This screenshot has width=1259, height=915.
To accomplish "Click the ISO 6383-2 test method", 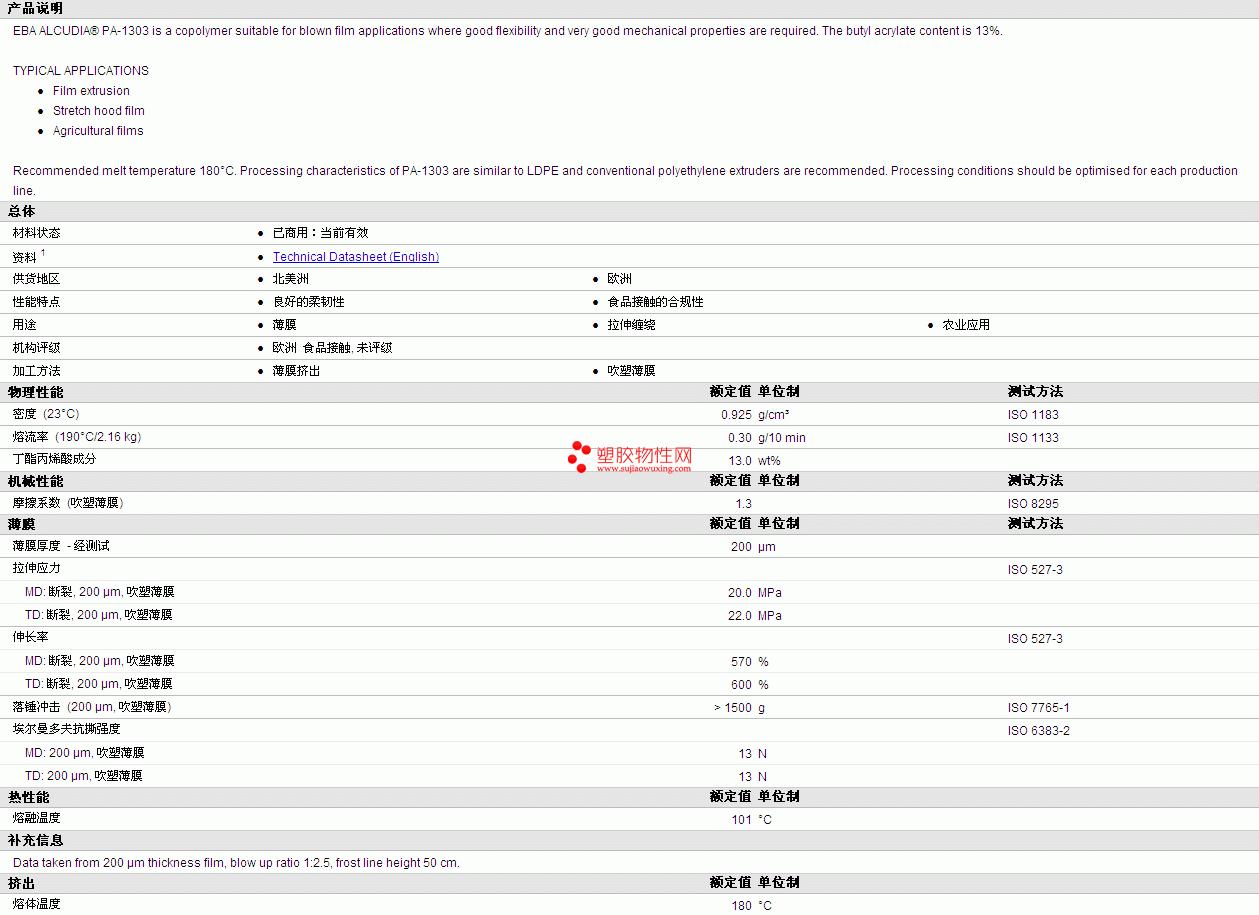I will pyautogui.click(x=1039, y=731).
